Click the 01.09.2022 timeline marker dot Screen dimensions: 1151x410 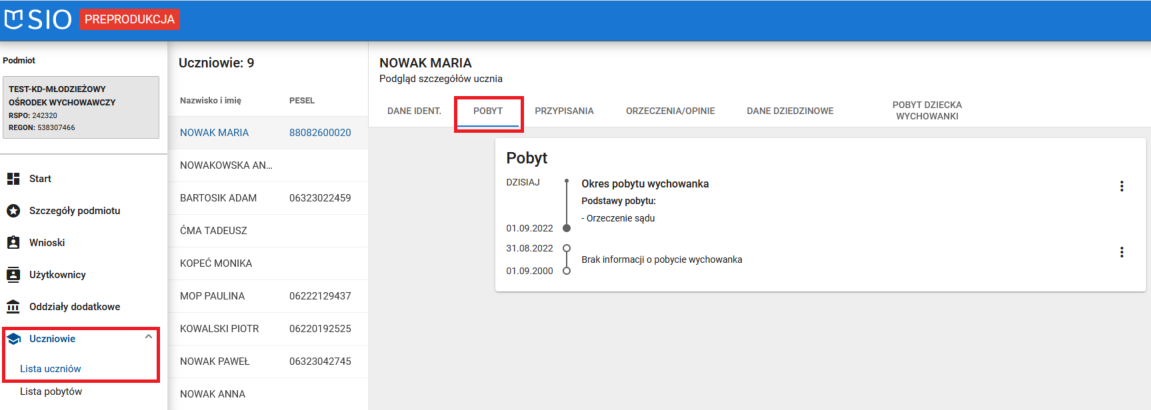point(566,228)
